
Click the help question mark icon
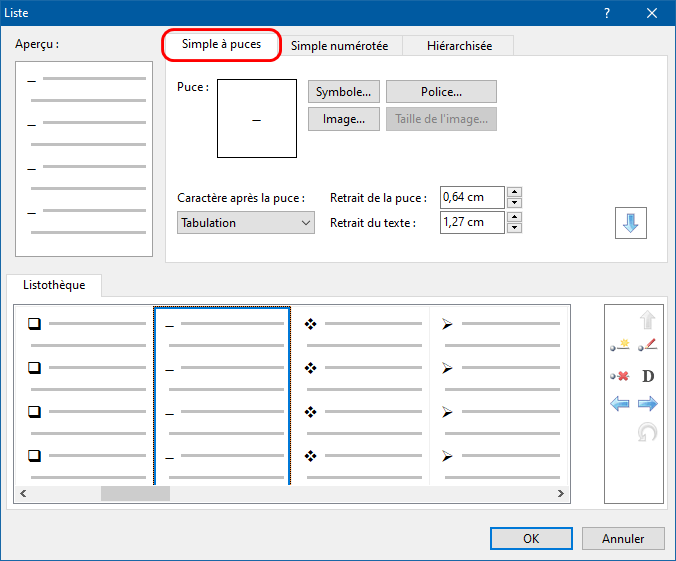(x=607, y=13)
